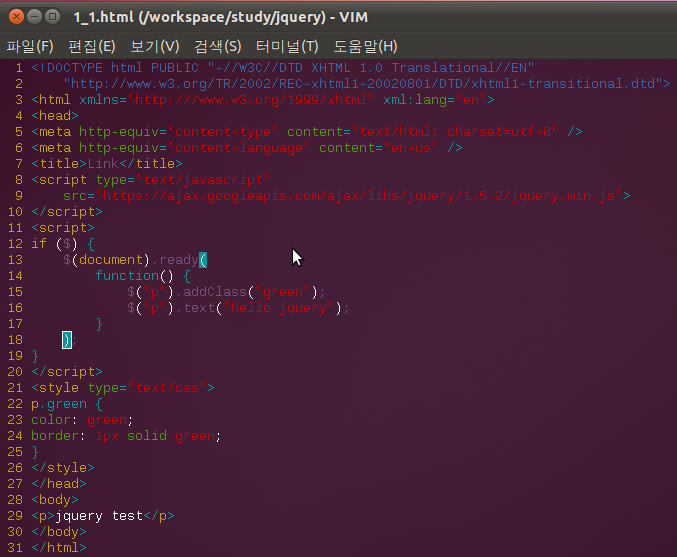This screenshot has height=557, width=677.
Task: Click the highlighted closing parenthesis on line 18
Action: tap(67, 340)
